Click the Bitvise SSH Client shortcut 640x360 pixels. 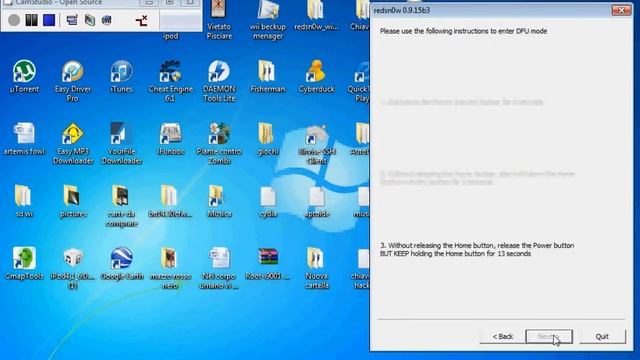pos(316,143)
